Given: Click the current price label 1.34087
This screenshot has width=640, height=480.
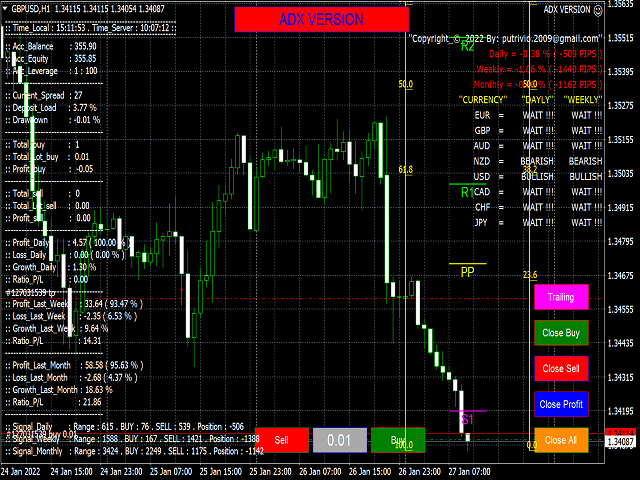Looking at the screenshot, I should pyautogui.click(x=621, y=442).
